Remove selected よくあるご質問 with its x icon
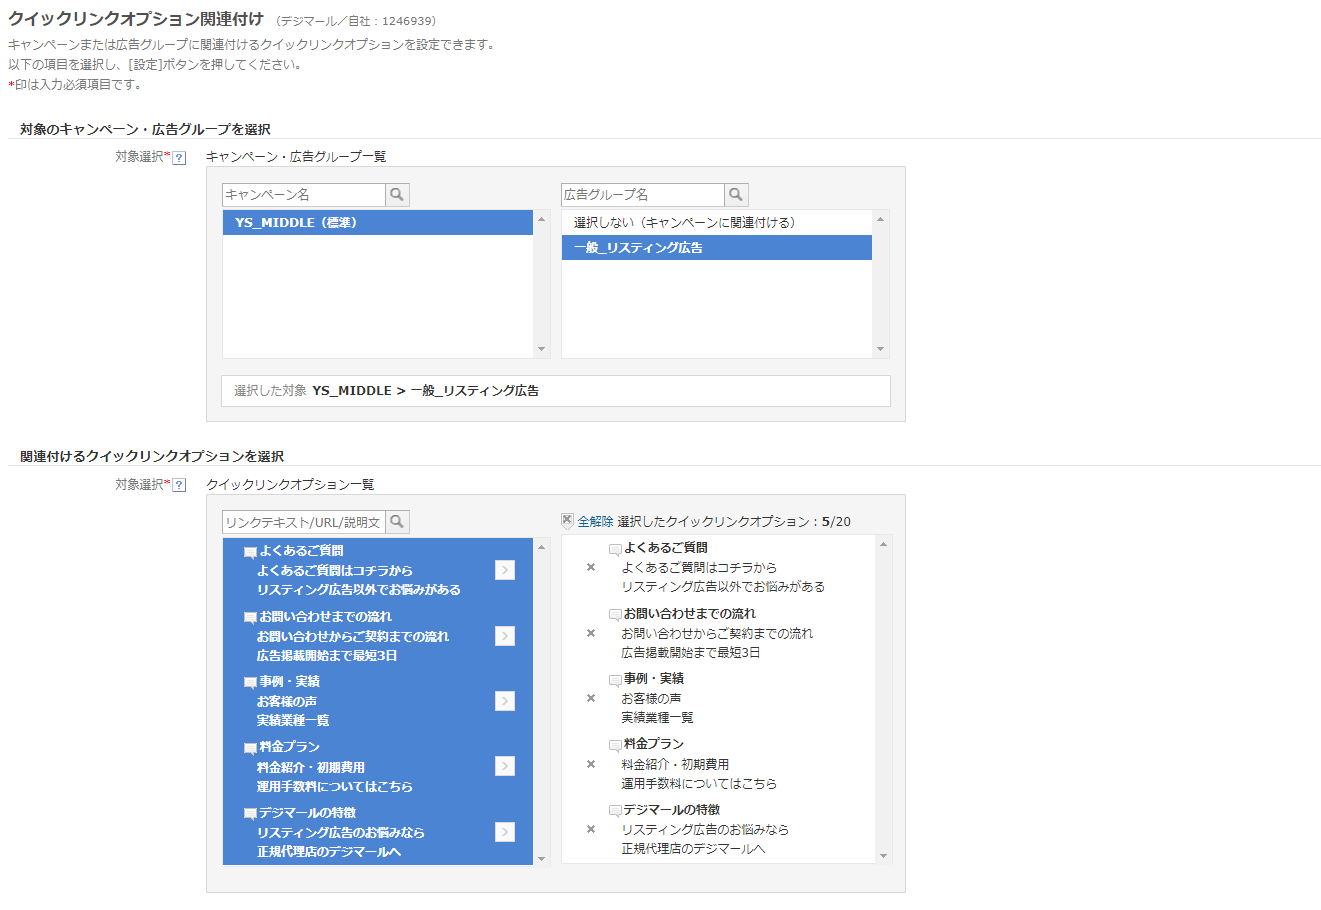1321x910 pixels. tap(591, 567)
